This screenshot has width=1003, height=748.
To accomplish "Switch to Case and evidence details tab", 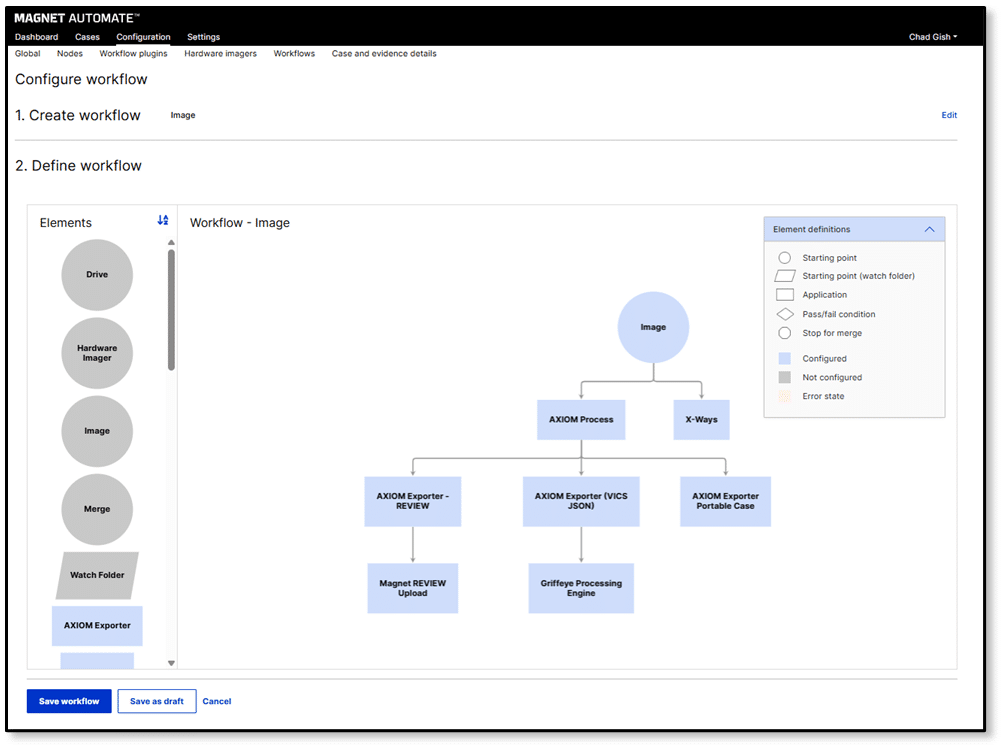I will (x=384, y=54).
